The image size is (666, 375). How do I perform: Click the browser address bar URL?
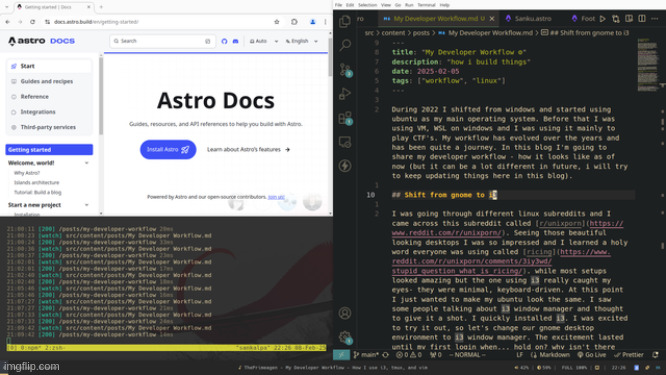coord(96,22)
